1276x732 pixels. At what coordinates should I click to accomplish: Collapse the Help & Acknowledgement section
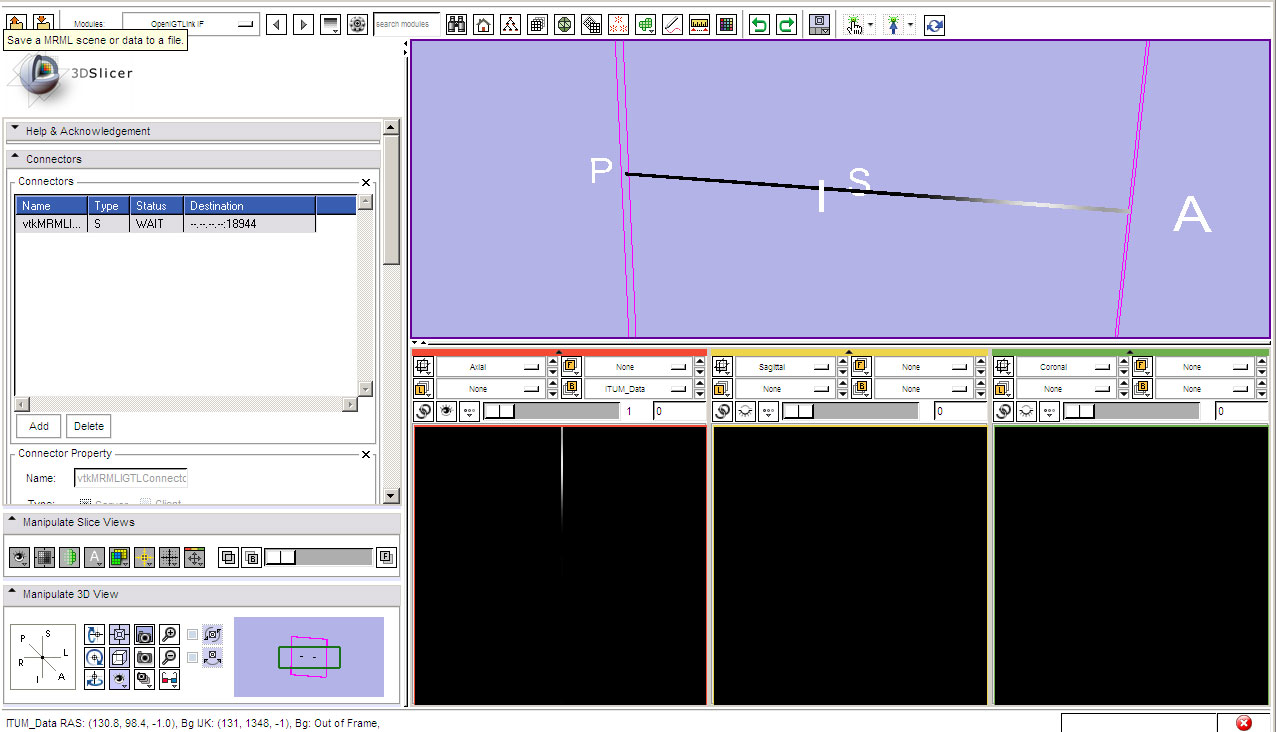(x=15, y=131)
